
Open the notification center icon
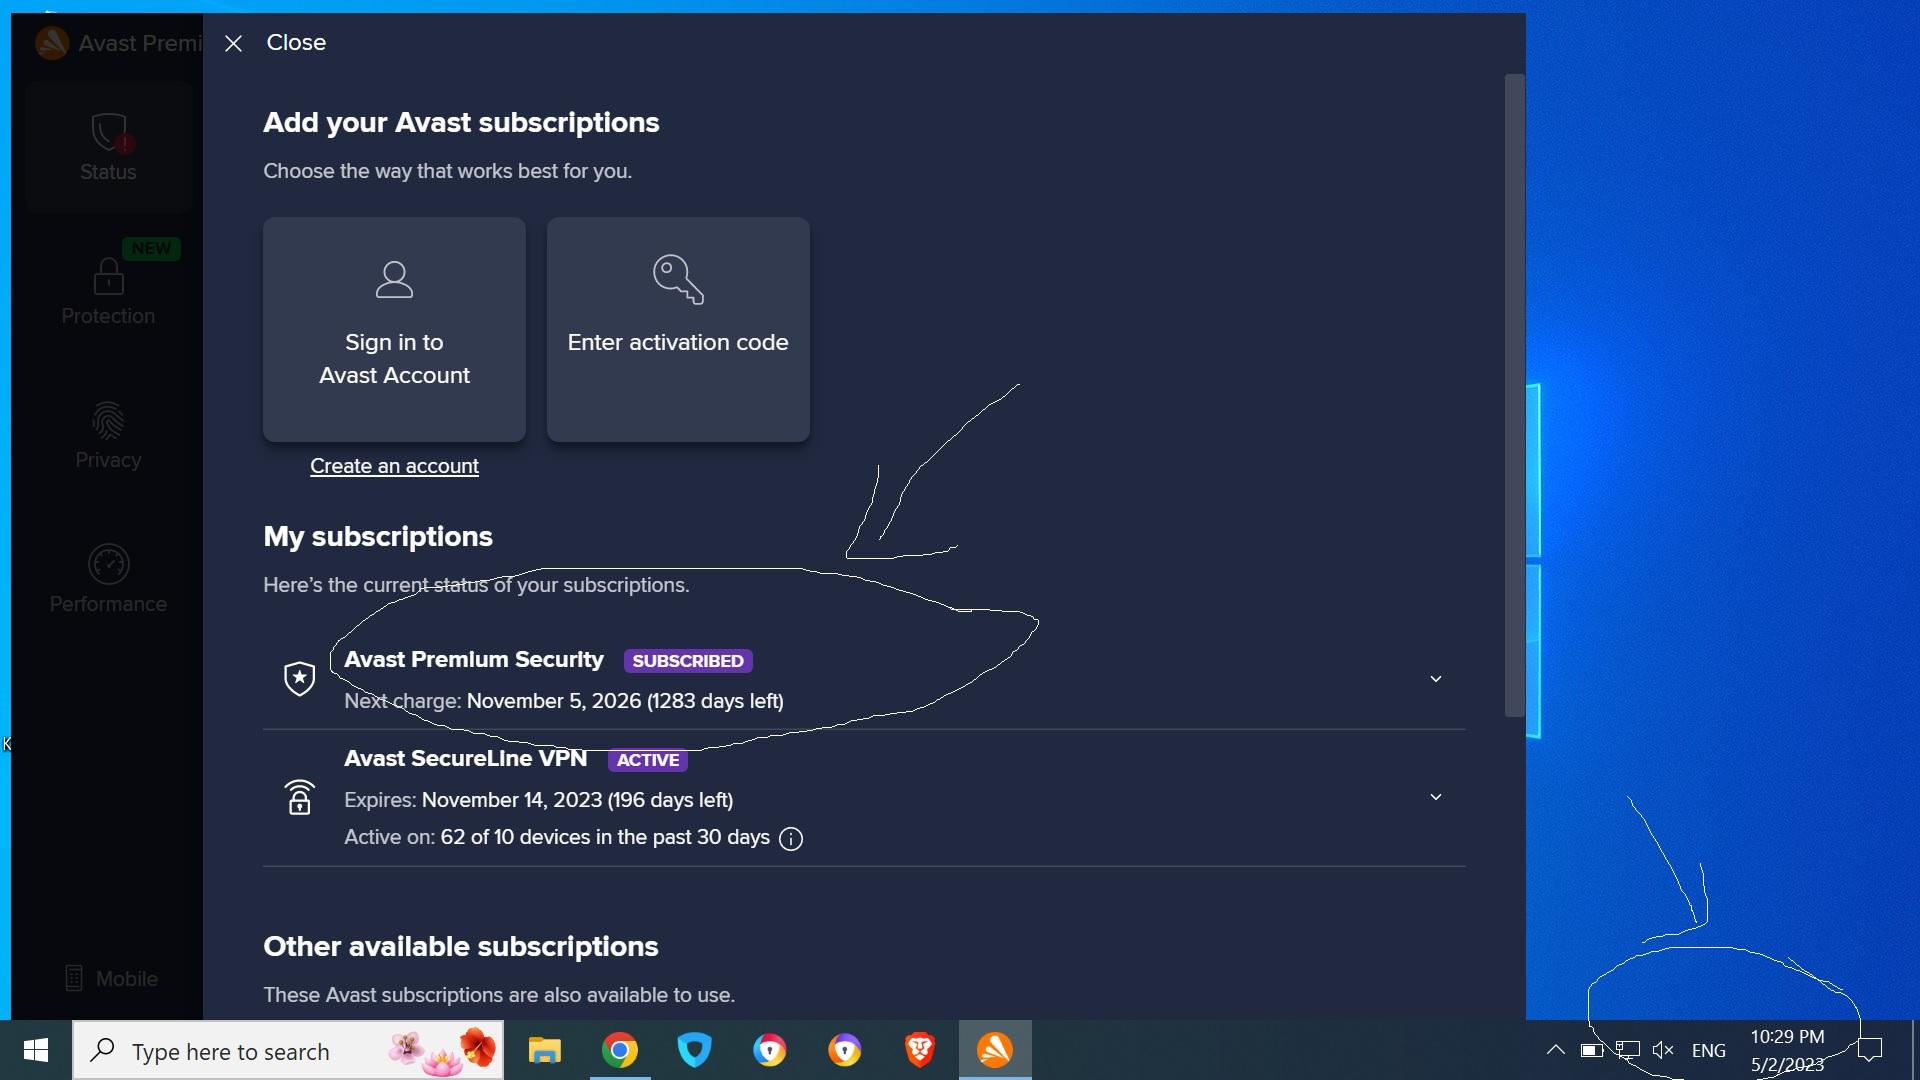click(1870, 1050)
